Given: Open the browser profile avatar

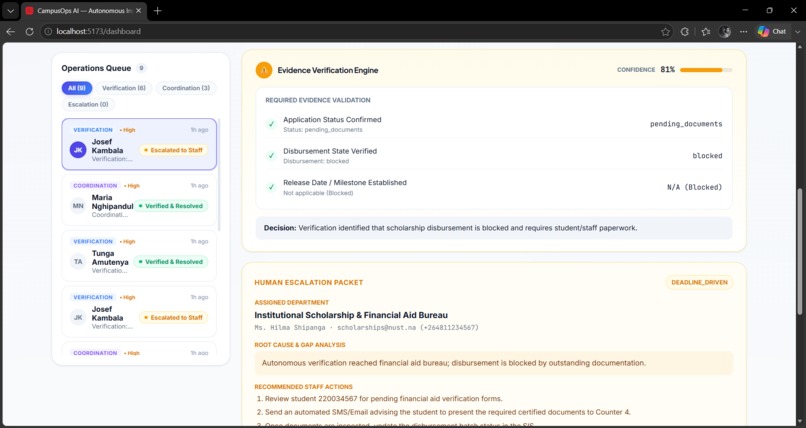Looking at the screenshot, I should 725,31.
